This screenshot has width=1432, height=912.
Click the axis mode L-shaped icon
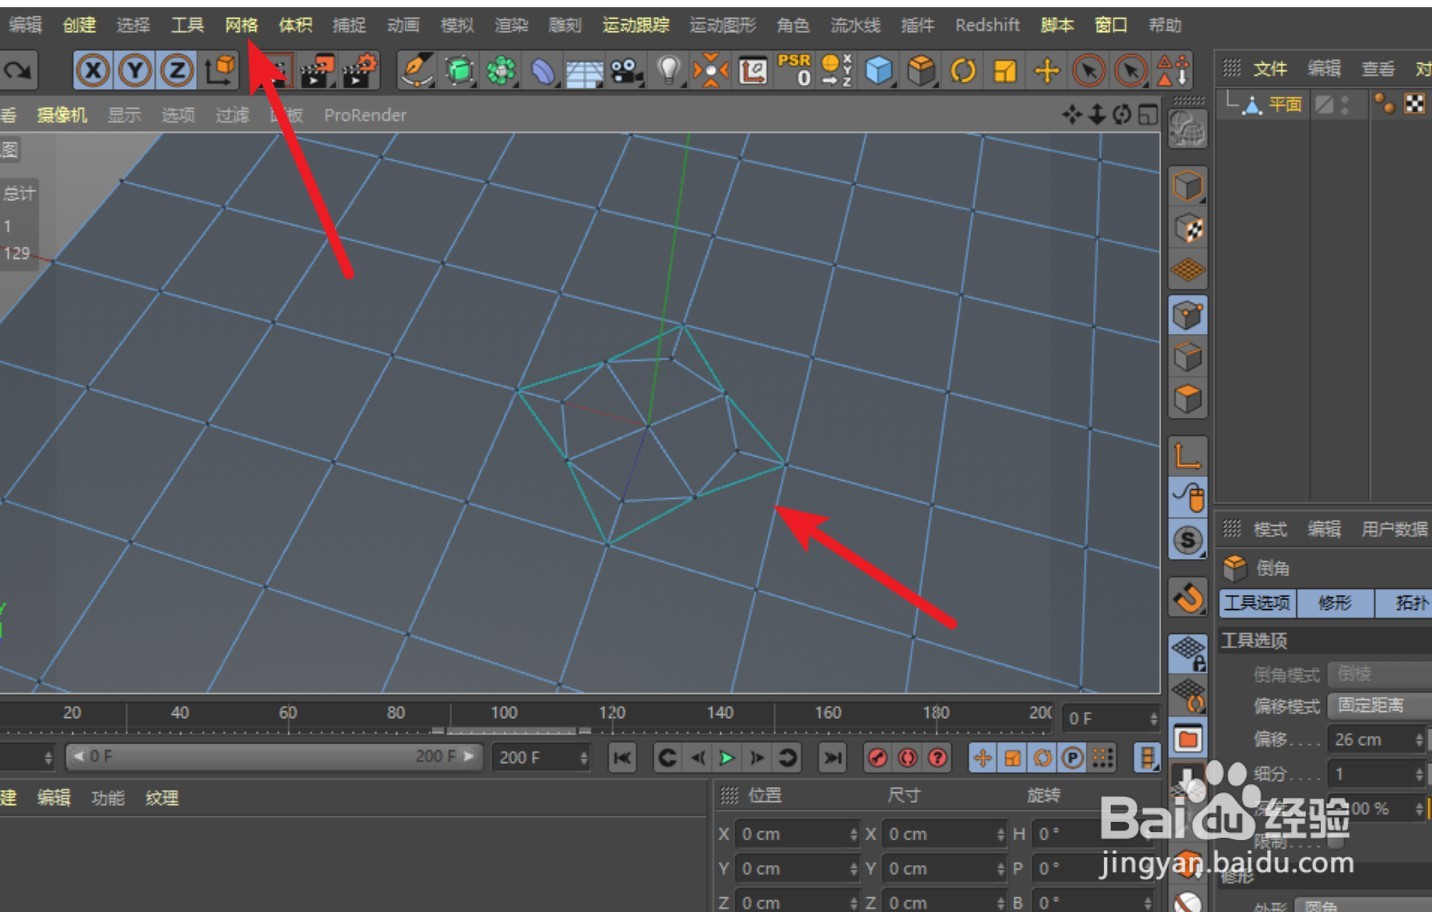pos(1188,456)
